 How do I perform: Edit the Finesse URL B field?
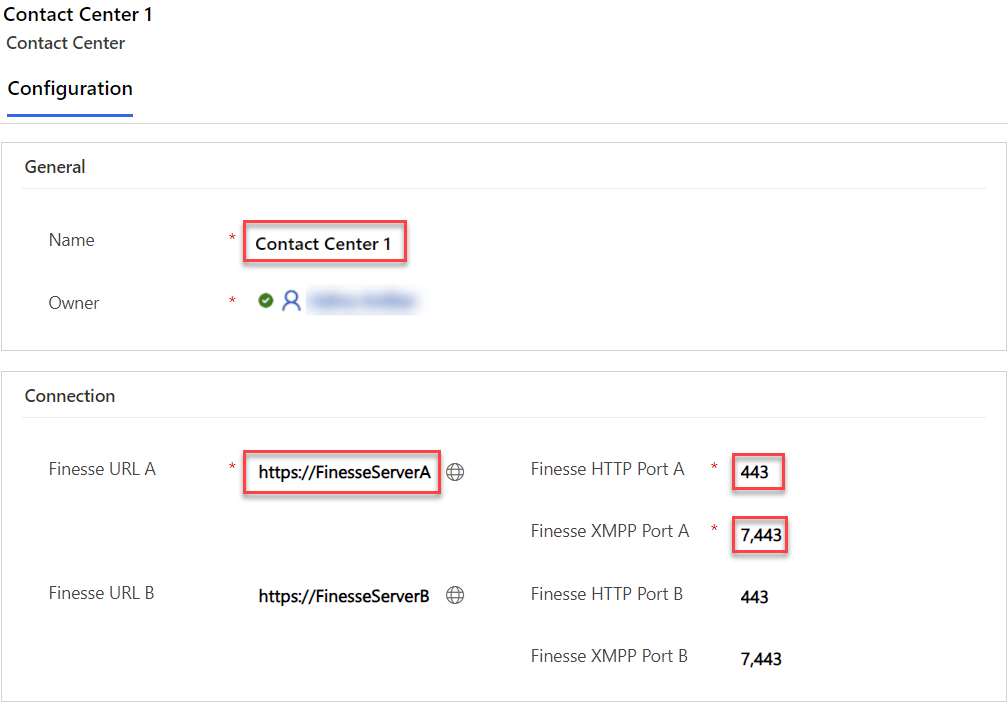click(x=344, y=596)
